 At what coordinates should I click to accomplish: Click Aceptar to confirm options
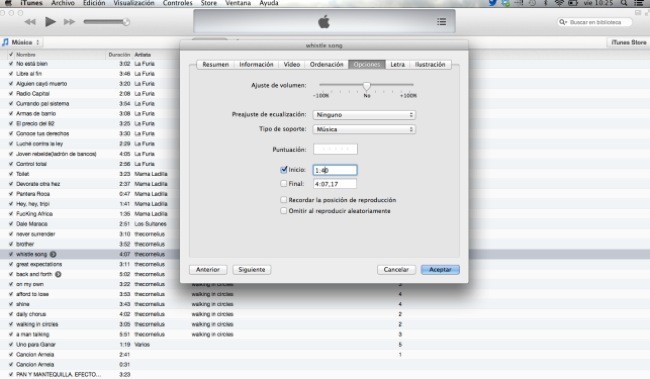pos(440,270)
